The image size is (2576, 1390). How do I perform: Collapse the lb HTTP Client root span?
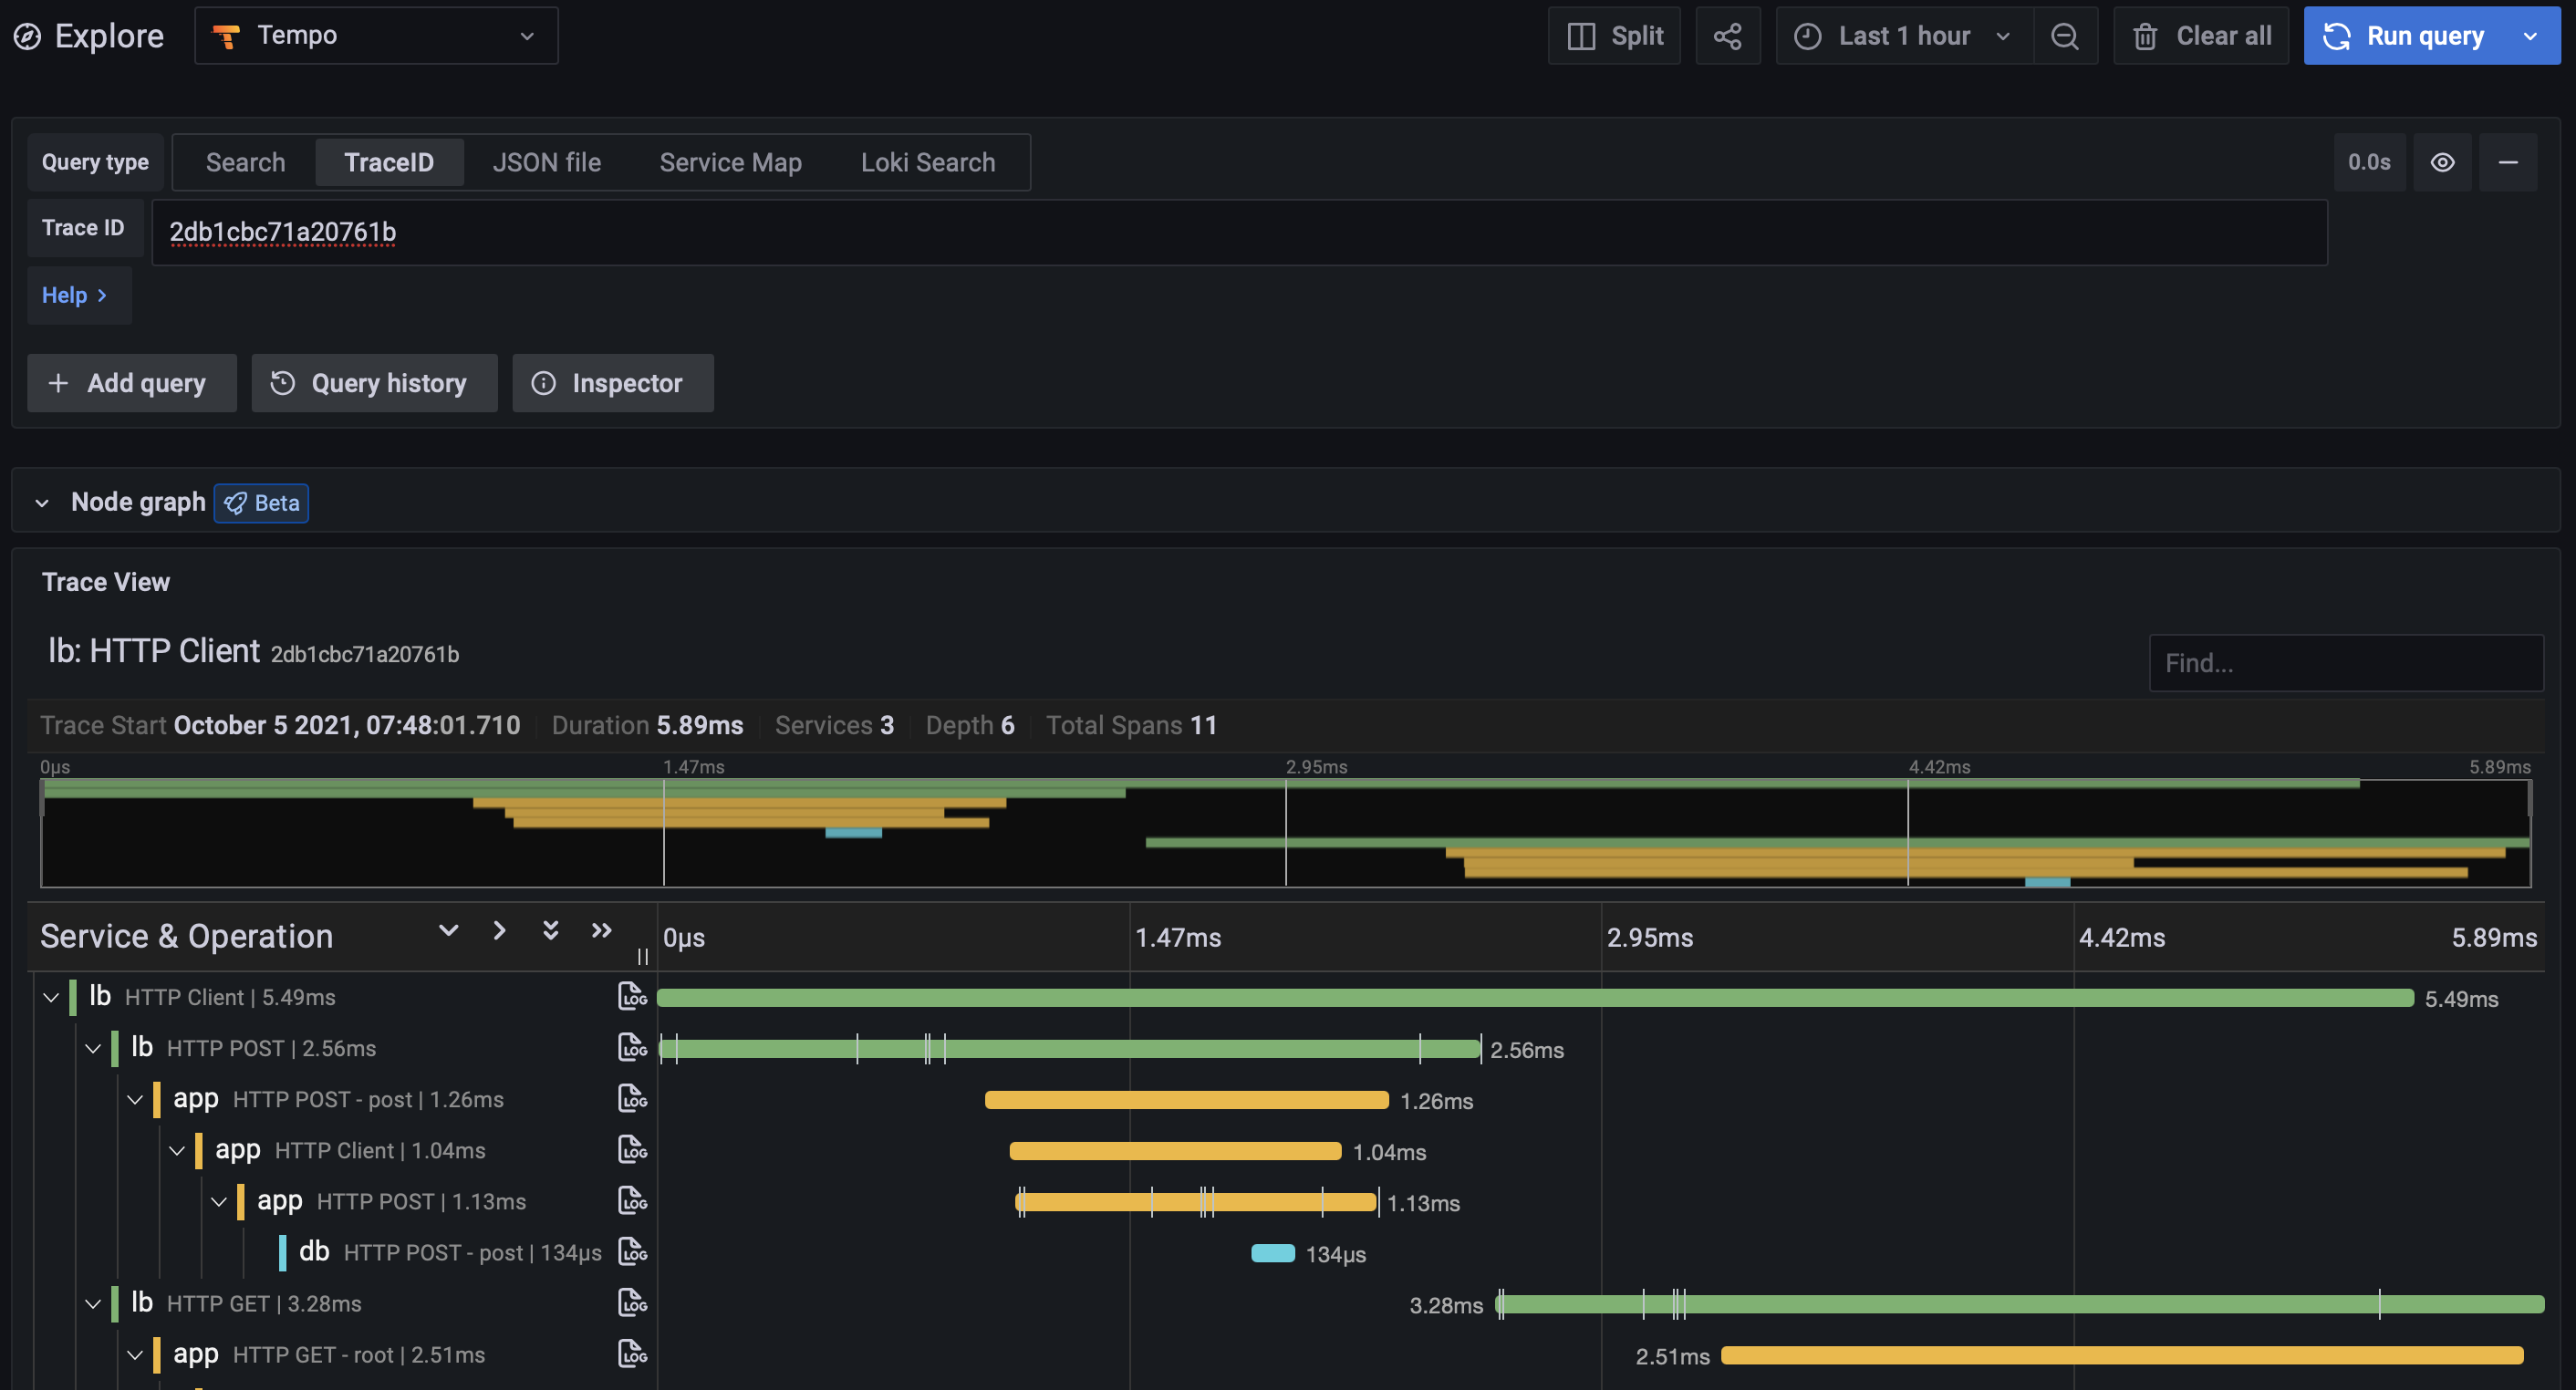tap(48, 996)
